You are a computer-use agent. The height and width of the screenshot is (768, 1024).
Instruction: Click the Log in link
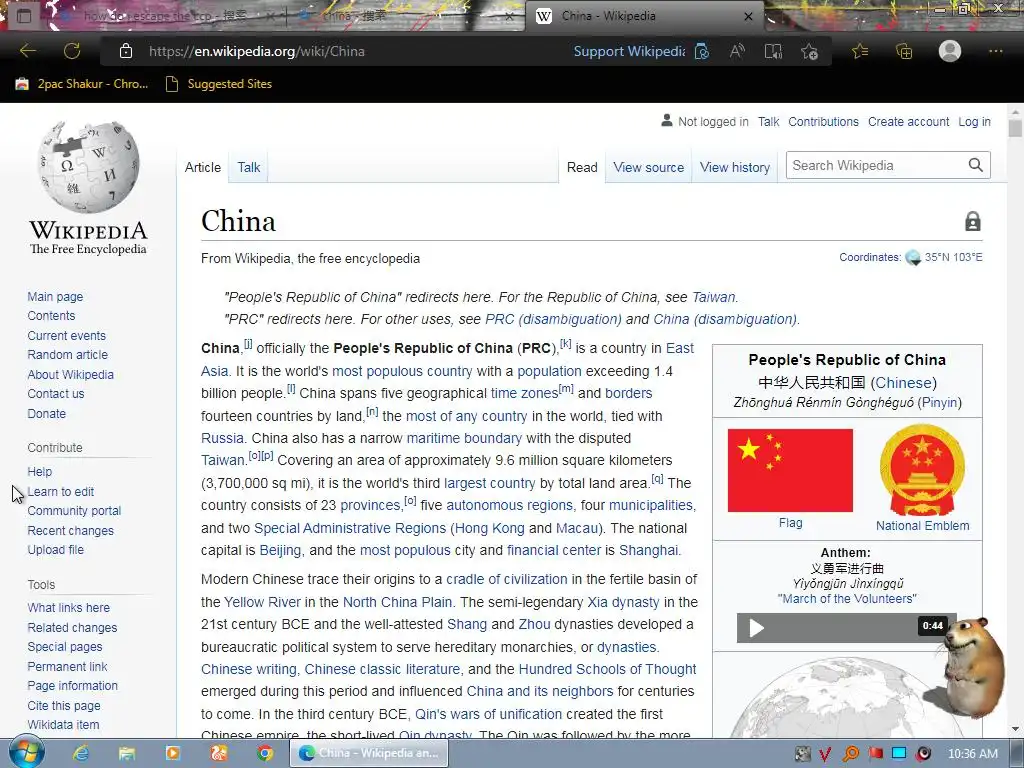[974, 121]
